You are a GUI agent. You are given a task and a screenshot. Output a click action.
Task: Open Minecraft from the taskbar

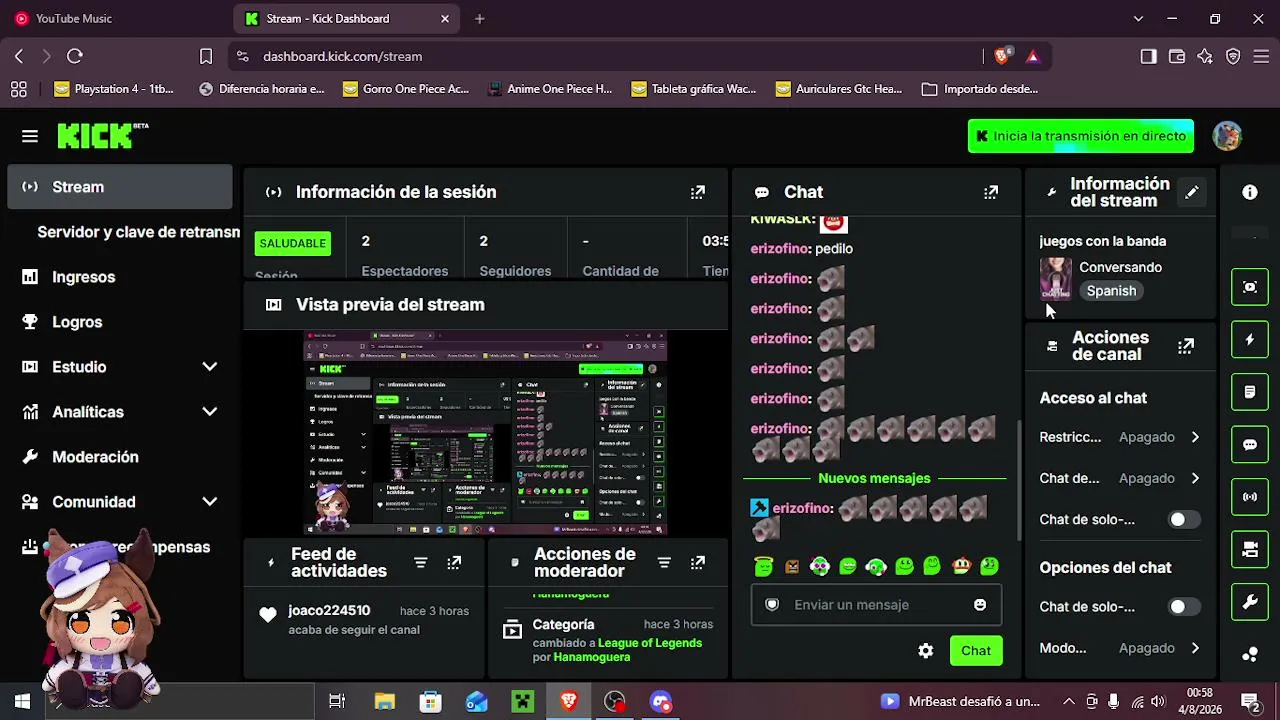pos(523,702)
